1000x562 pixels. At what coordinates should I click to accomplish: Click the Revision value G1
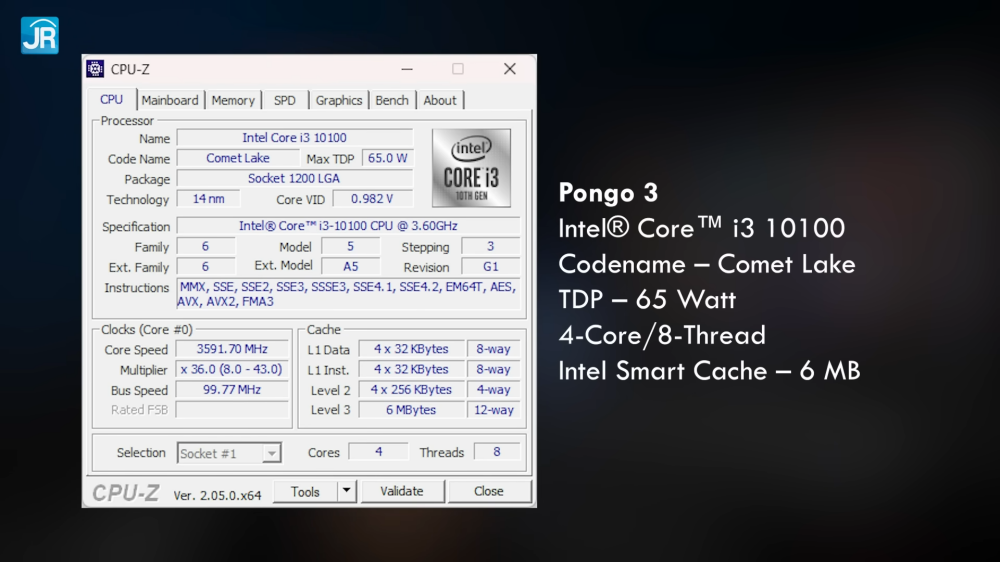[490, 267]
